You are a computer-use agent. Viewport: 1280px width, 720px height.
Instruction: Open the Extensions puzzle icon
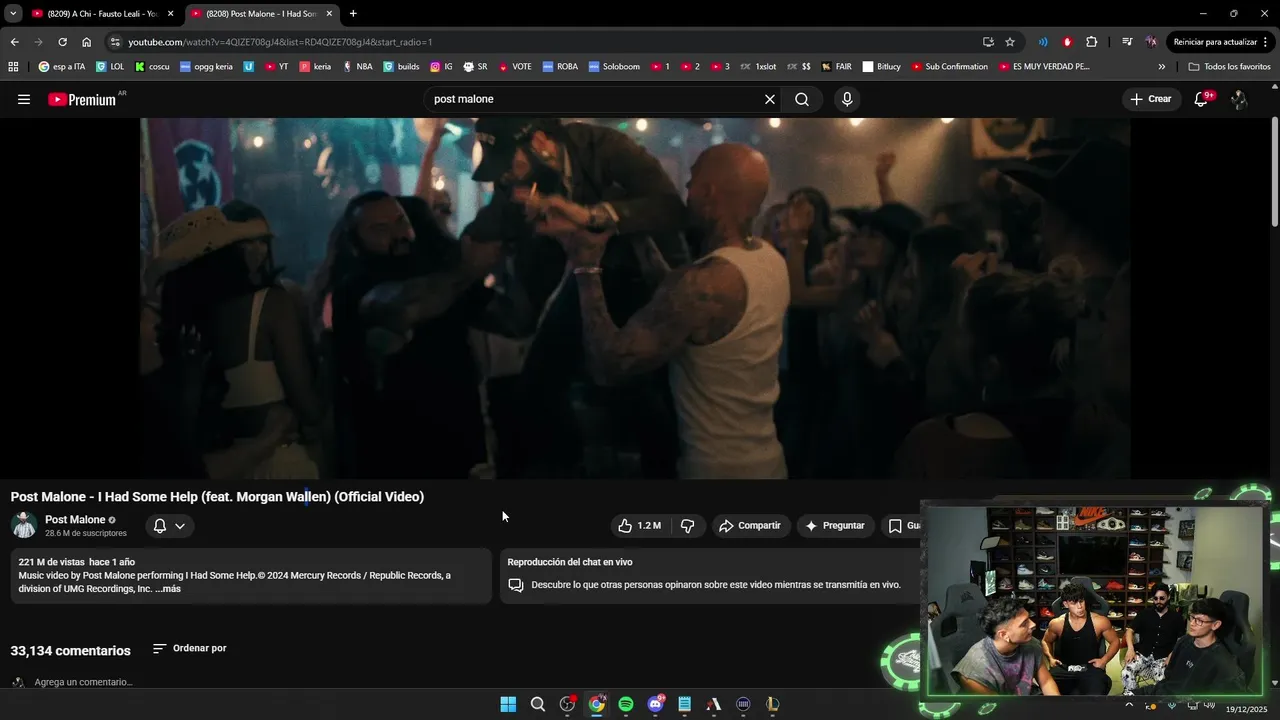[x=1092, y=42]
